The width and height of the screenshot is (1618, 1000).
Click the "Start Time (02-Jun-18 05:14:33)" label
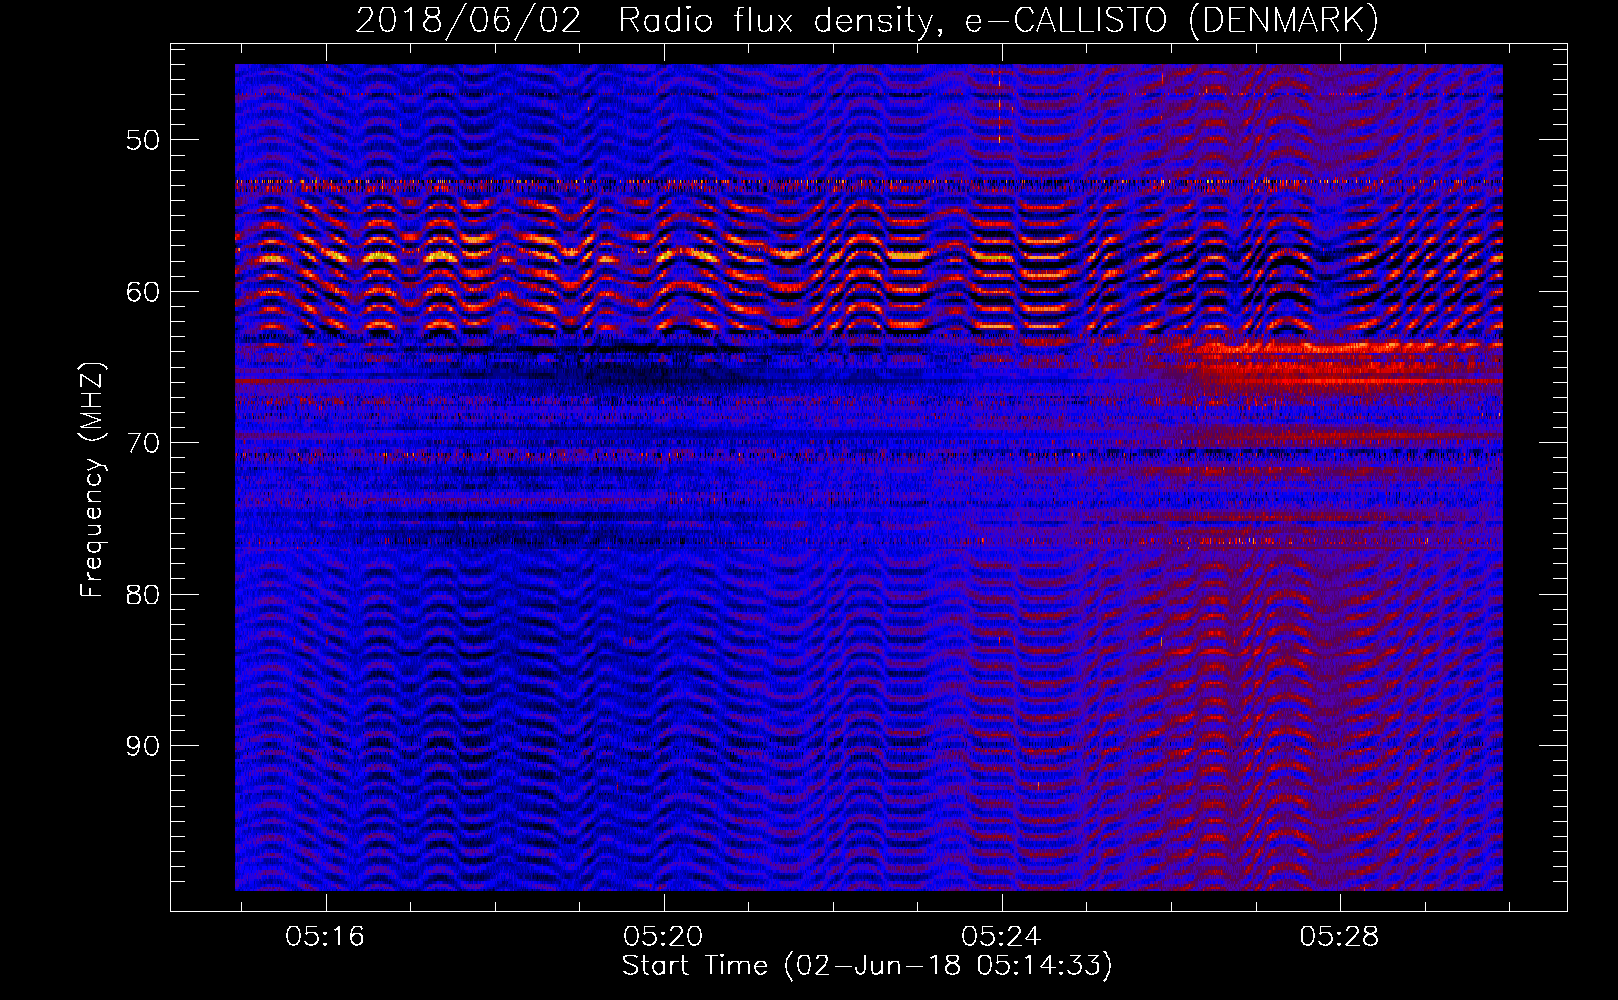[x=867, y=966]
